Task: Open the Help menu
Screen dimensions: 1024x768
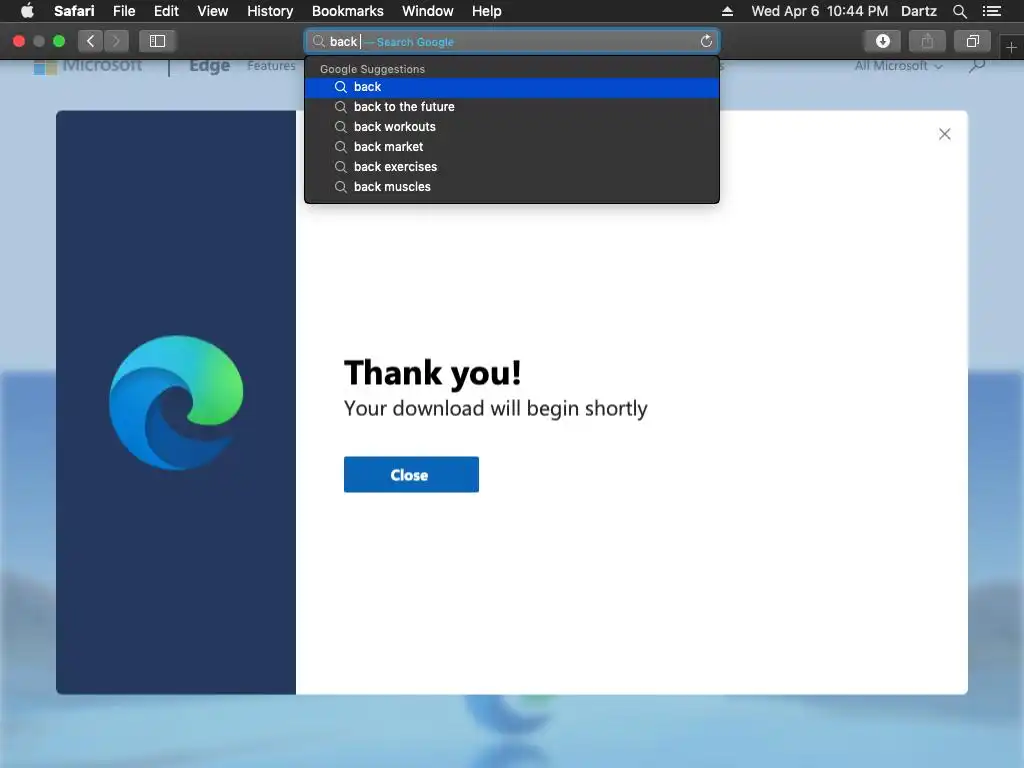Action: (487, 11)
